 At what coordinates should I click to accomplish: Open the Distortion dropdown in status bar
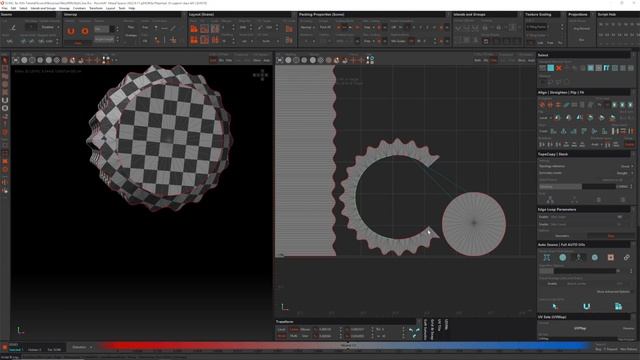(x=82, y=347)
